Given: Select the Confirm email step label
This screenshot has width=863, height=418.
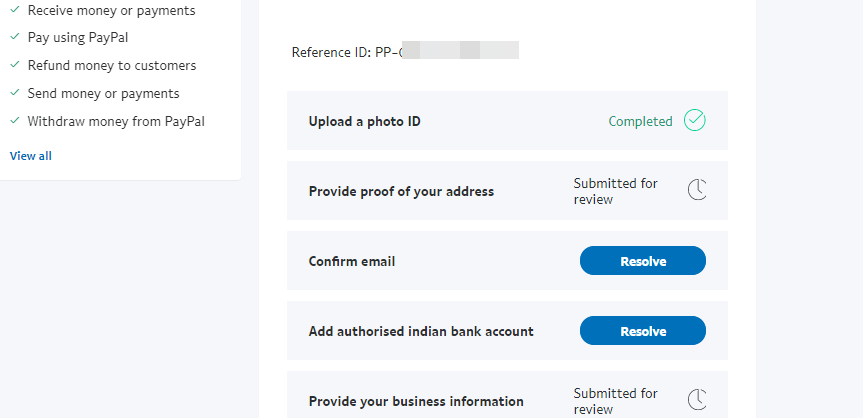Looking at the screenshot, I should [352, 262].
